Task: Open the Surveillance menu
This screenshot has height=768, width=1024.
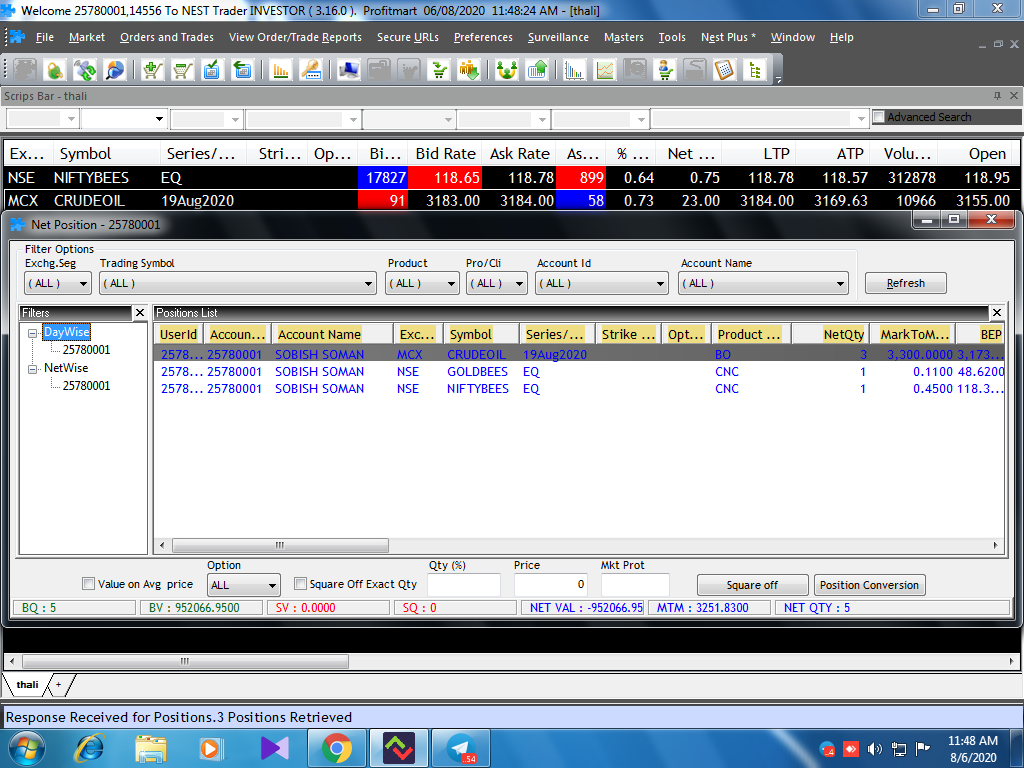Action: point(558,37)
